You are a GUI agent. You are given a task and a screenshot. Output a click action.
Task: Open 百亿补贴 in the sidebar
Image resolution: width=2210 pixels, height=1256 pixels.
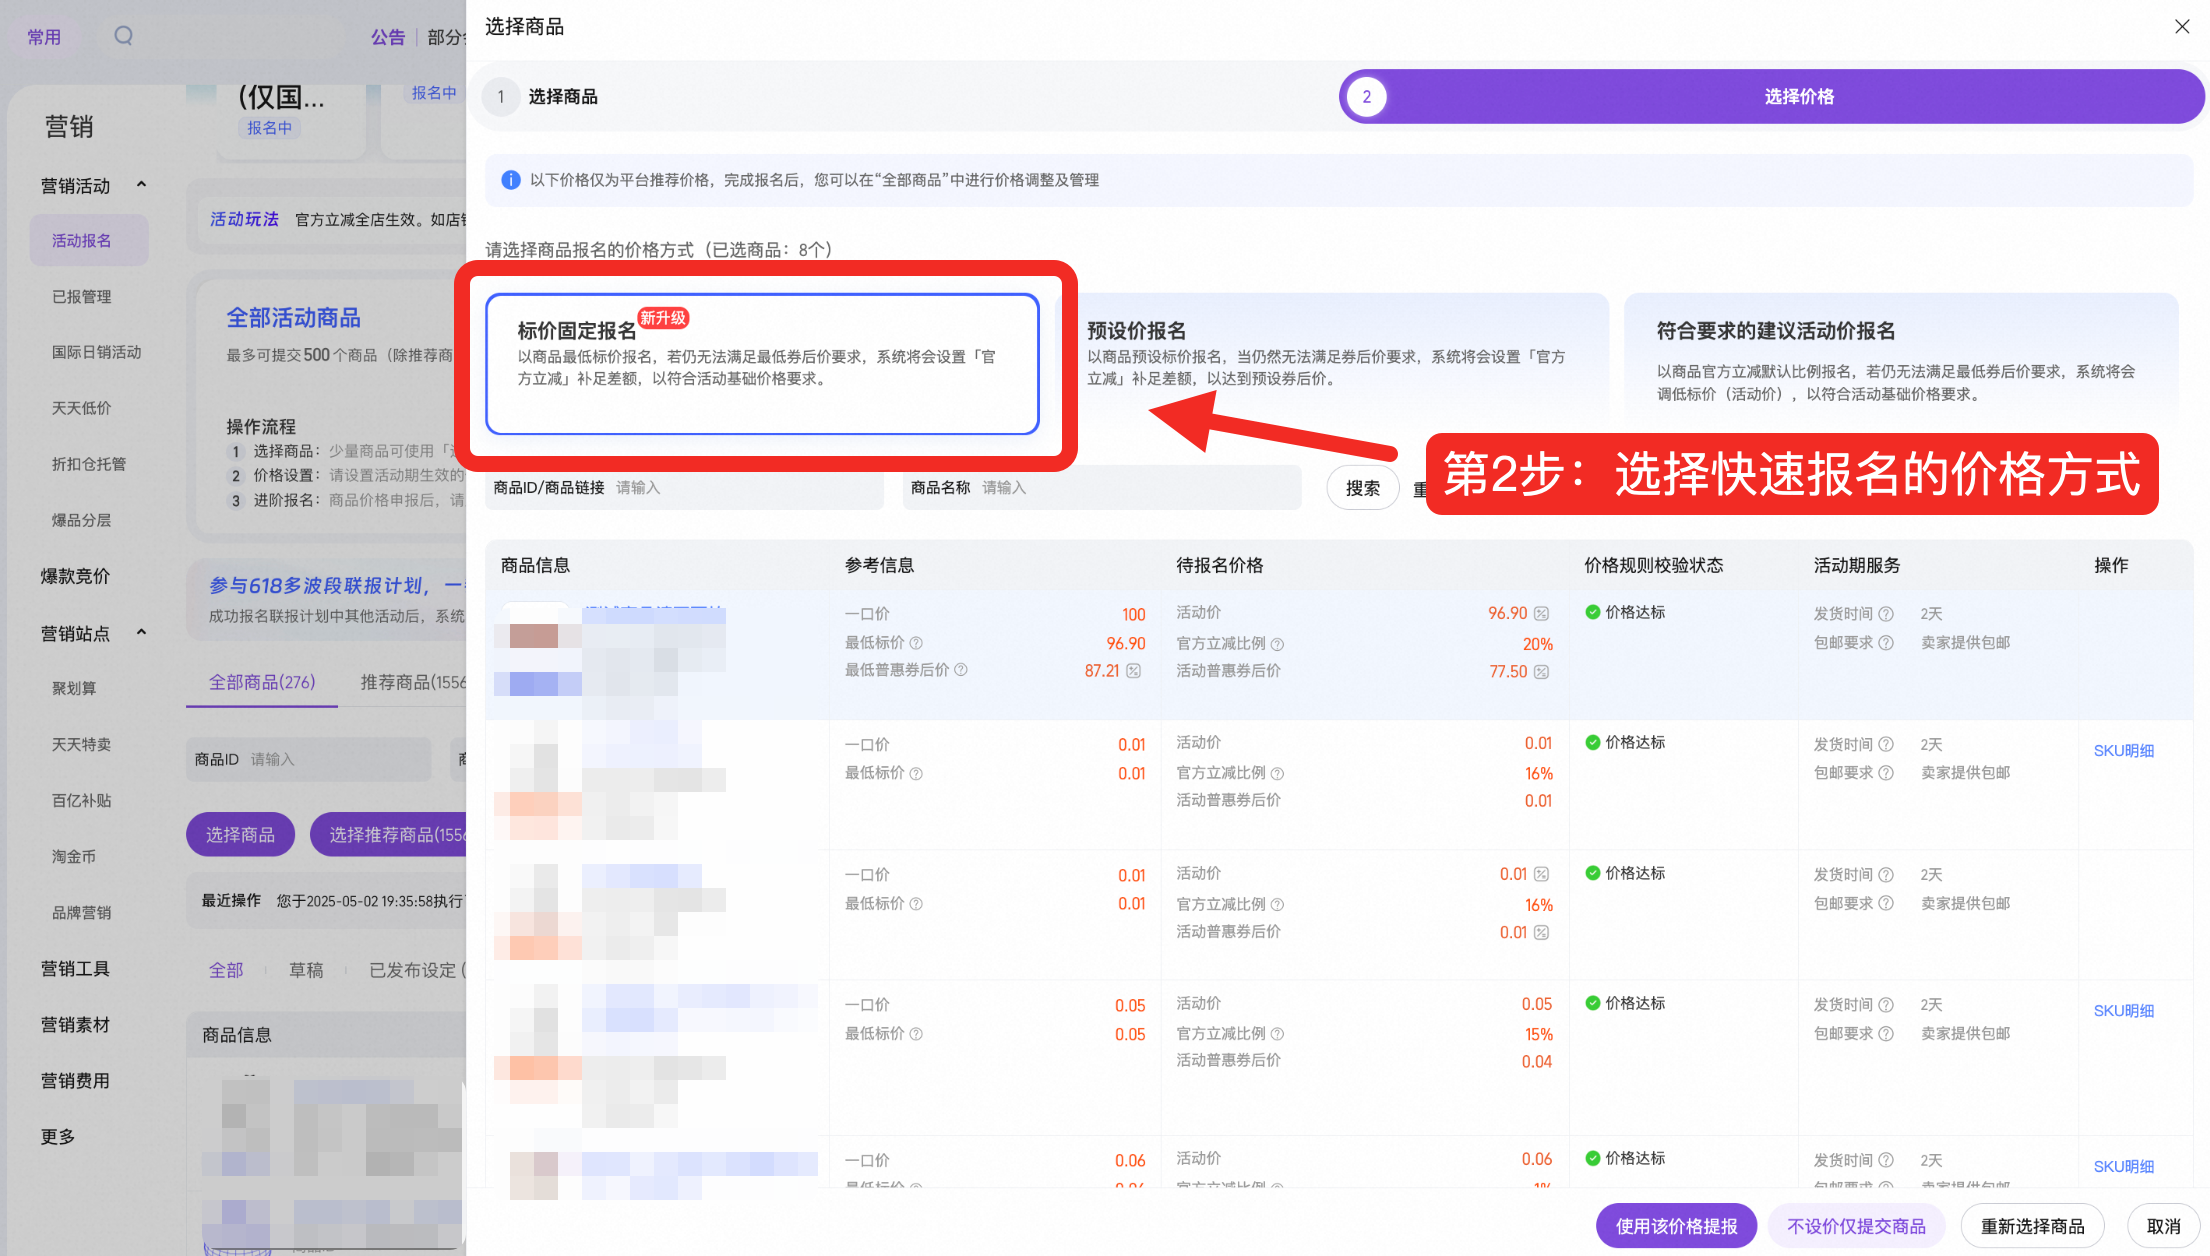[82, 801]
